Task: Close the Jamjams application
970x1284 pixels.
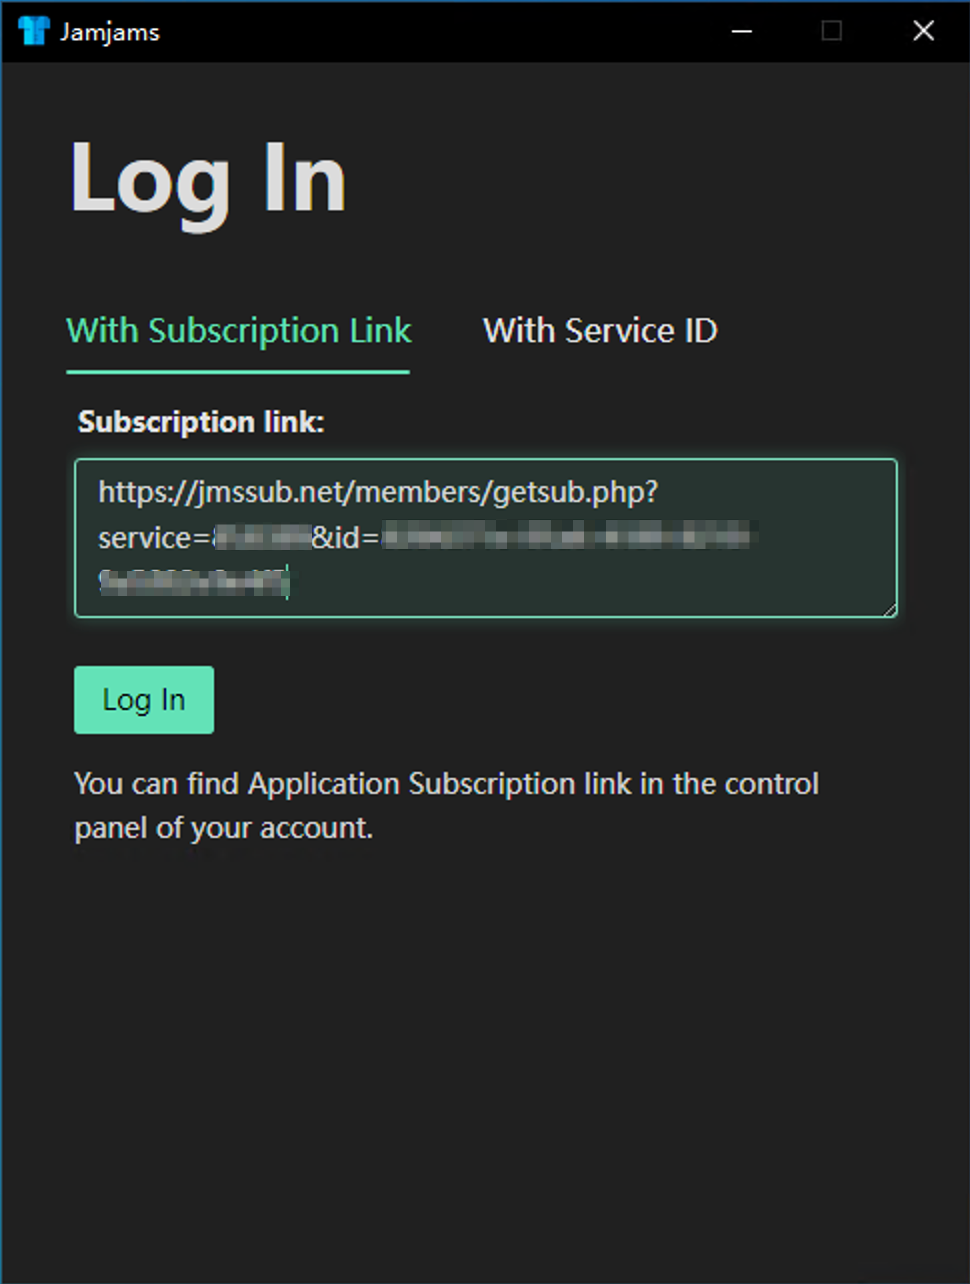Action: tap(923, 31)
